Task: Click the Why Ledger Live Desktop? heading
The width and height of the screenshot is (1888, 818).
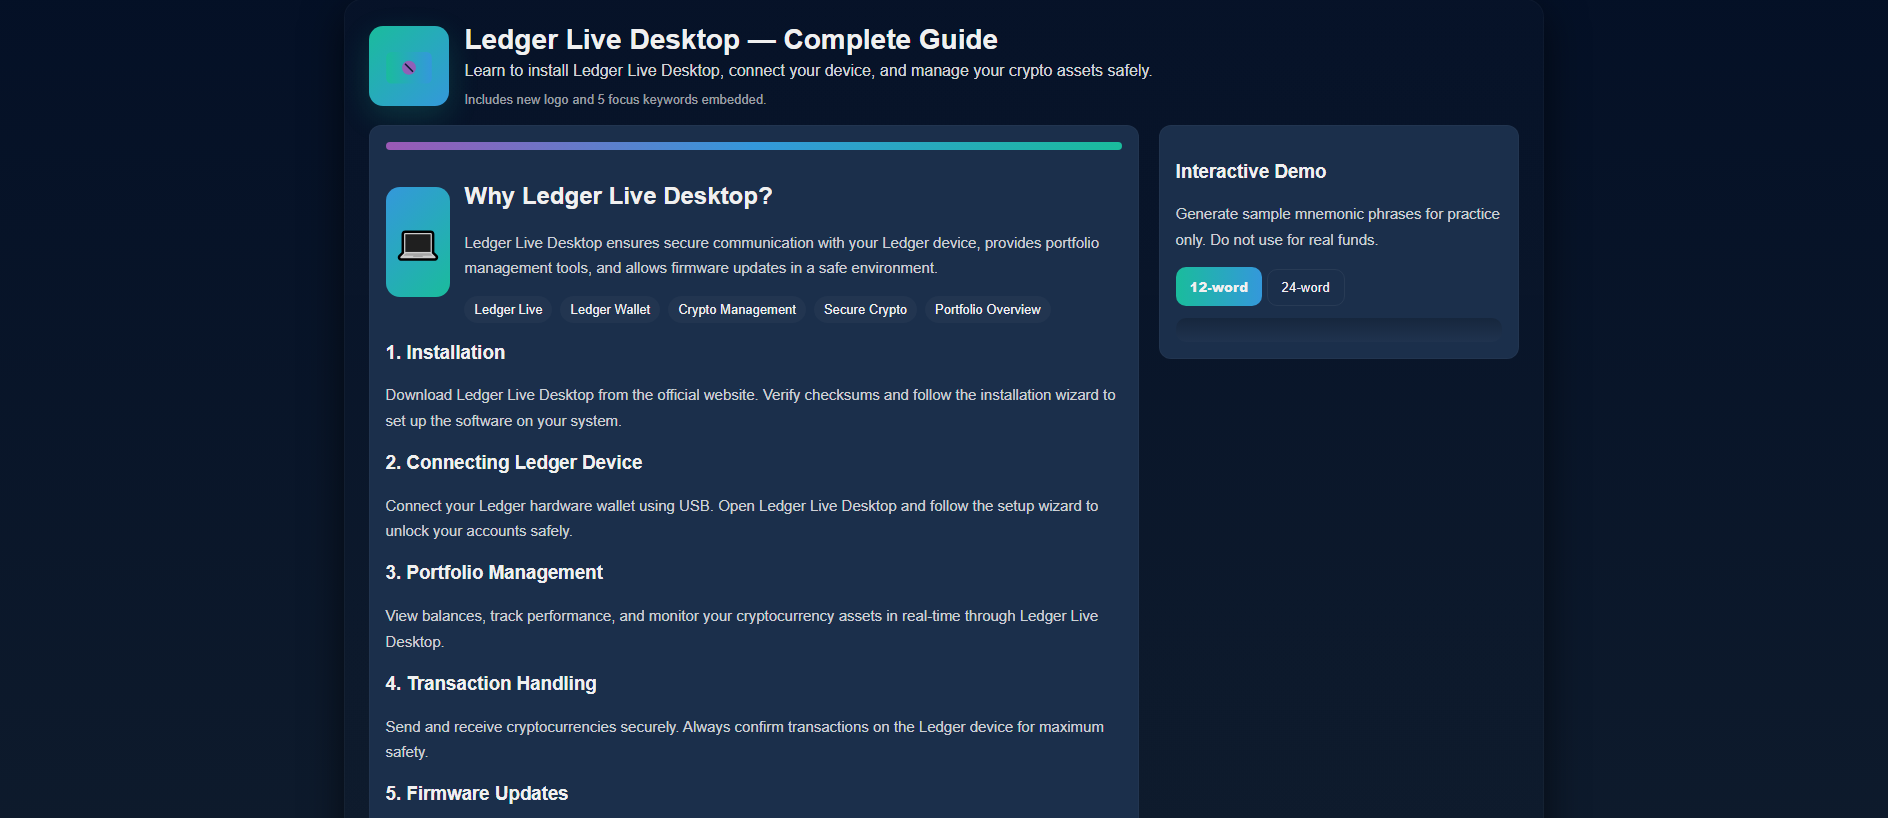Action: pyautogui.click(x=618, y=196)
